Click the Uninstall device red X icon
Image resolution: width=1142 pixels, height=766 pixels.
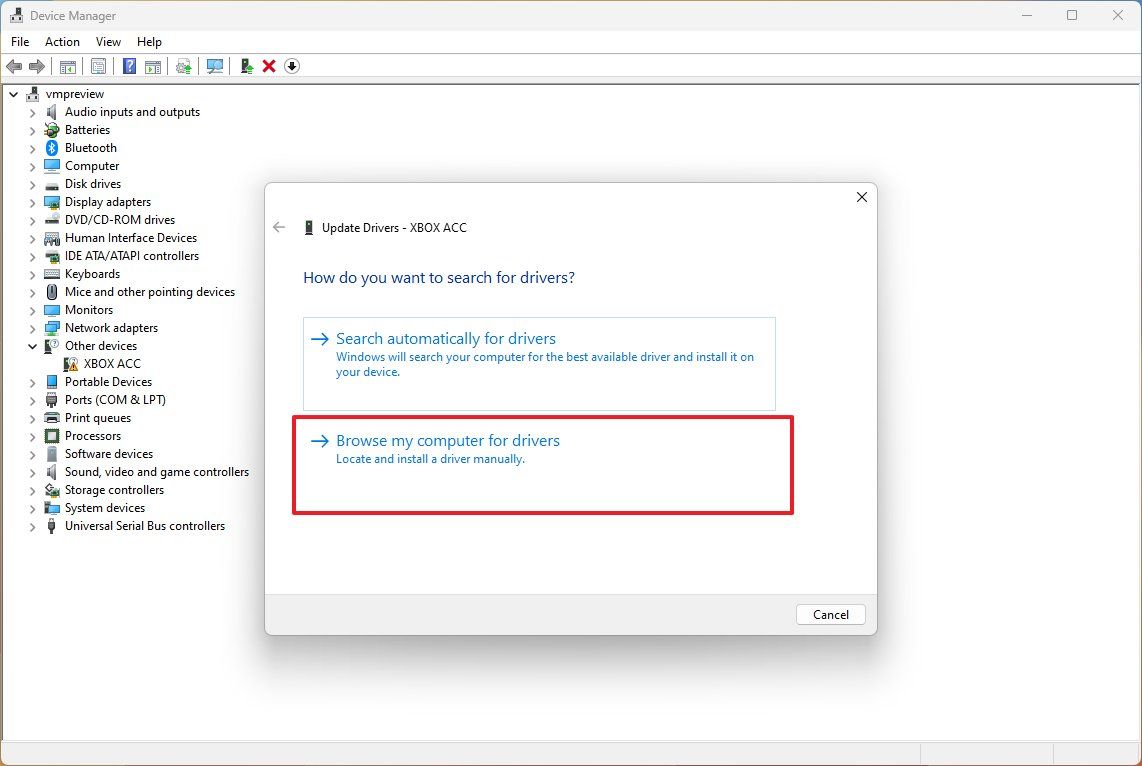[x=268, y=66]
